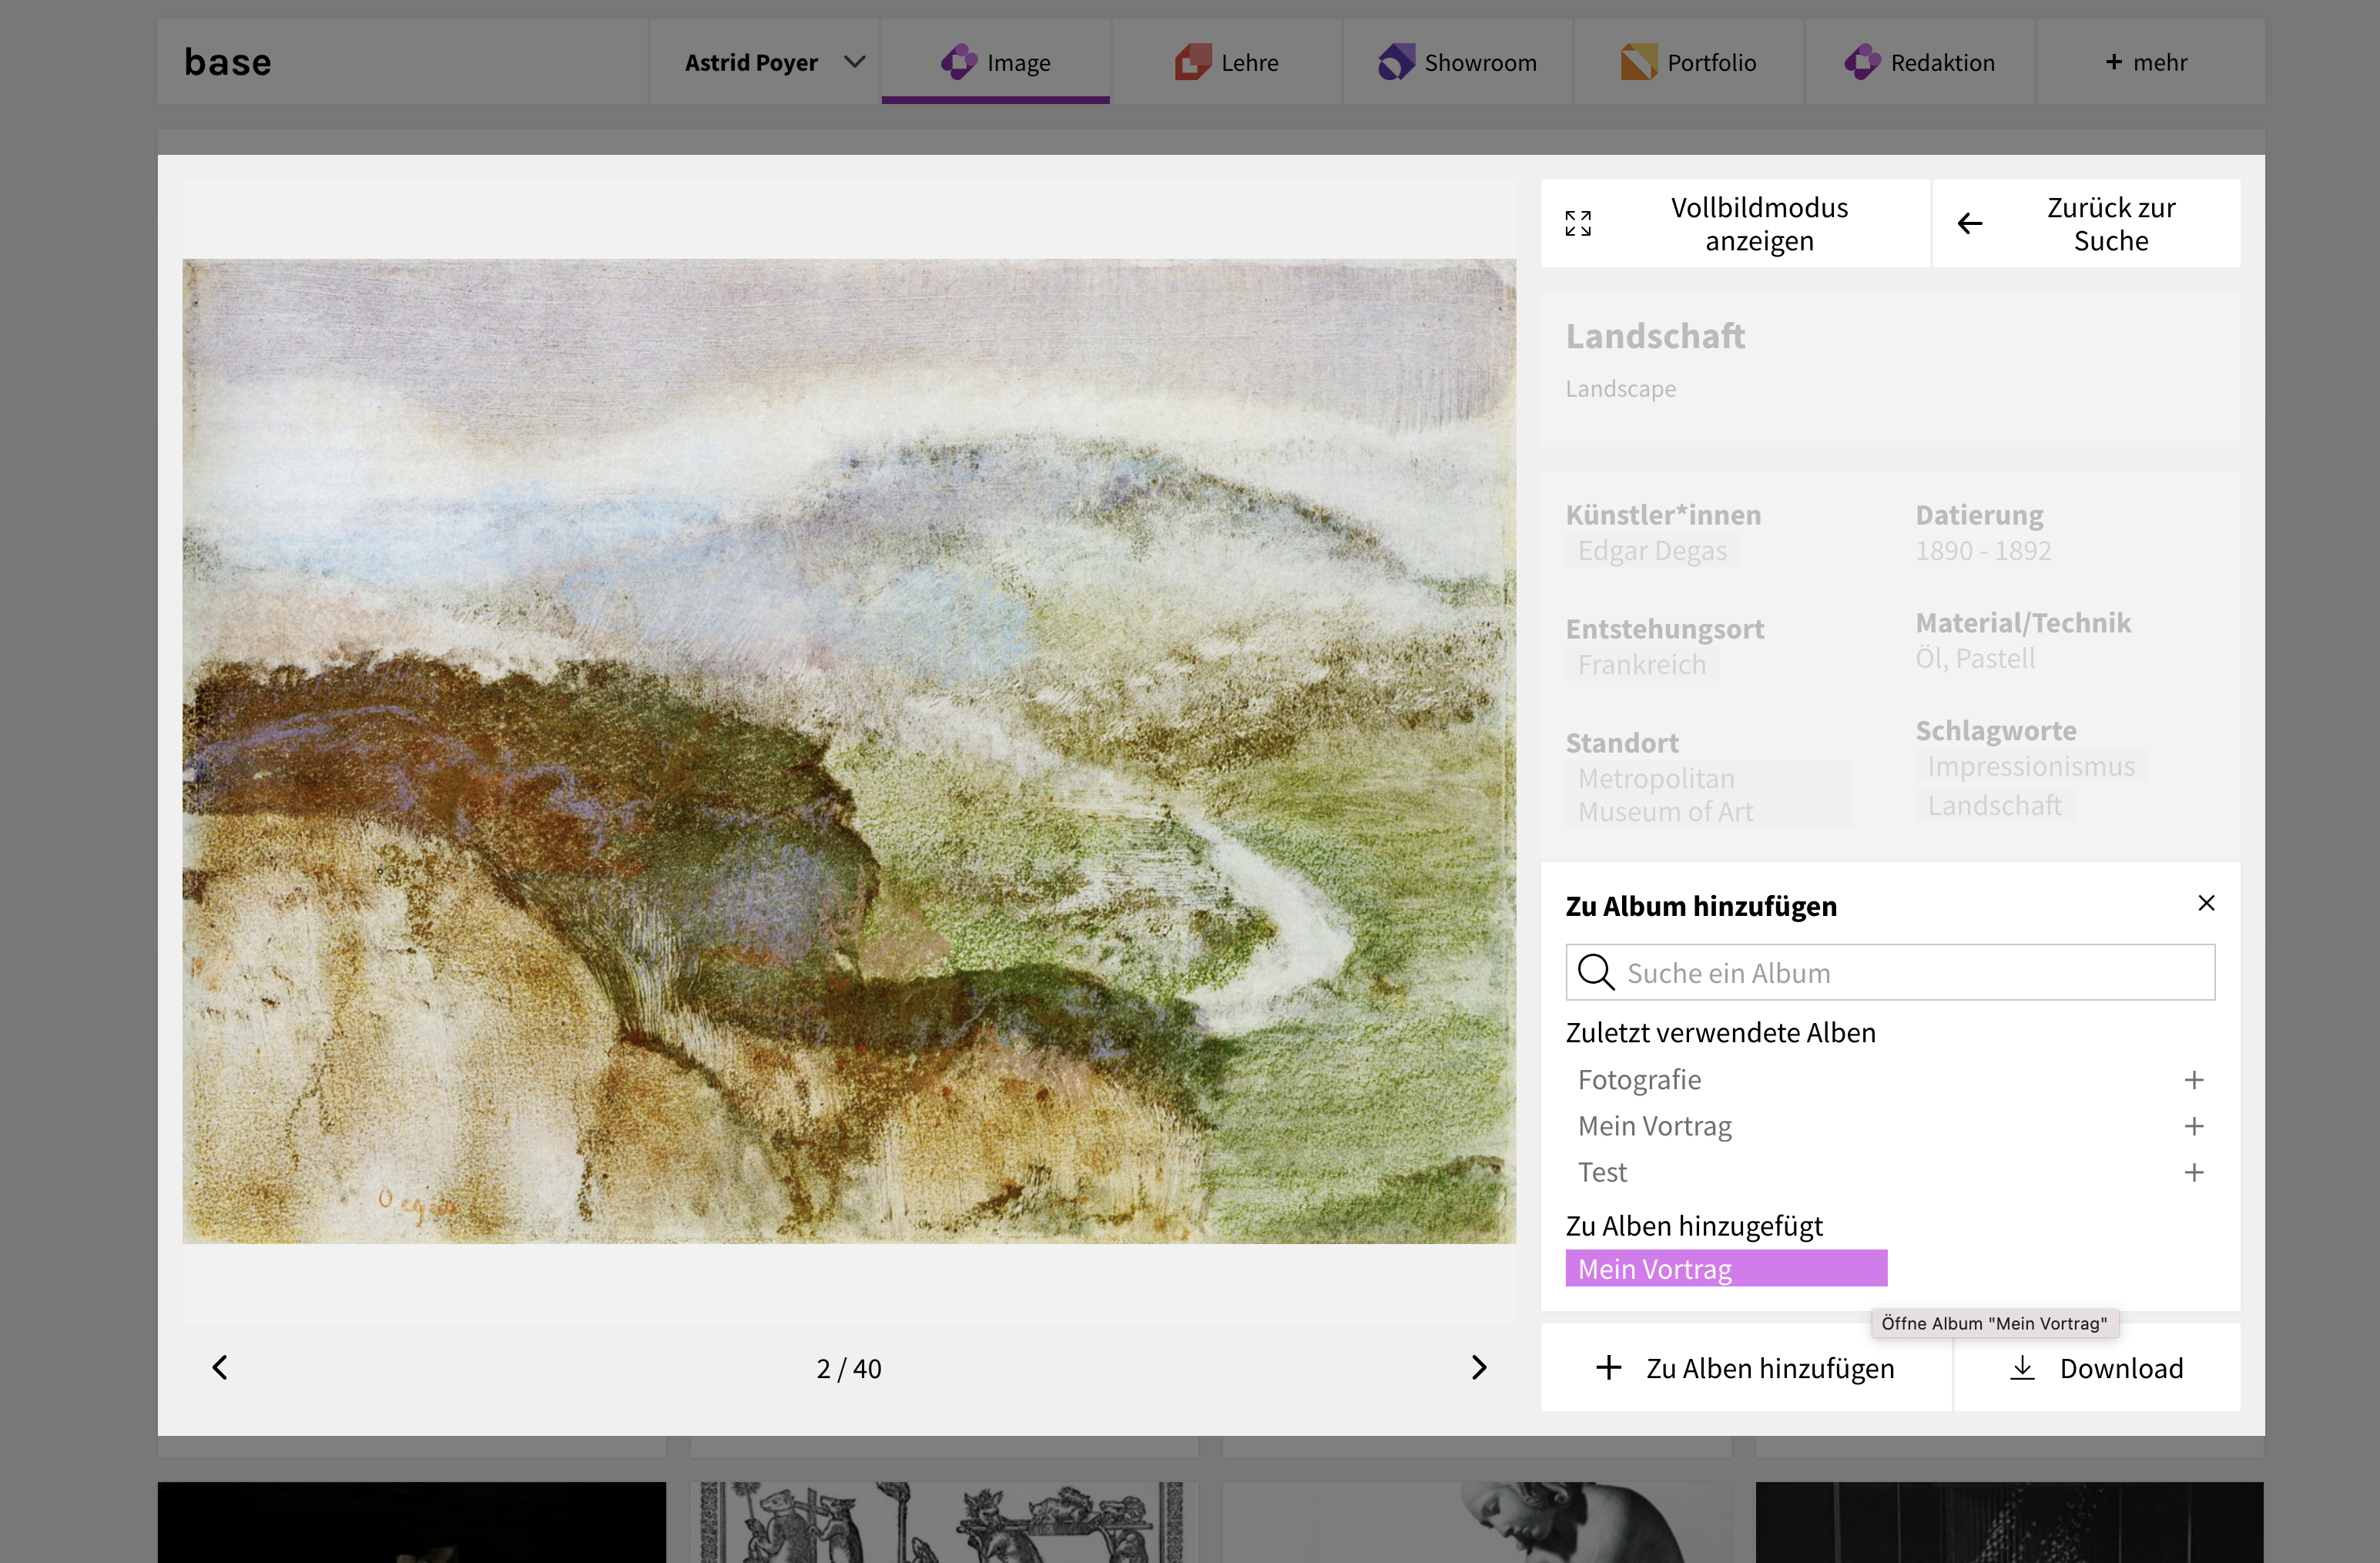Click the Image tab's purple icon
Screen dimensions: 2380x1563
coord(958,62)
